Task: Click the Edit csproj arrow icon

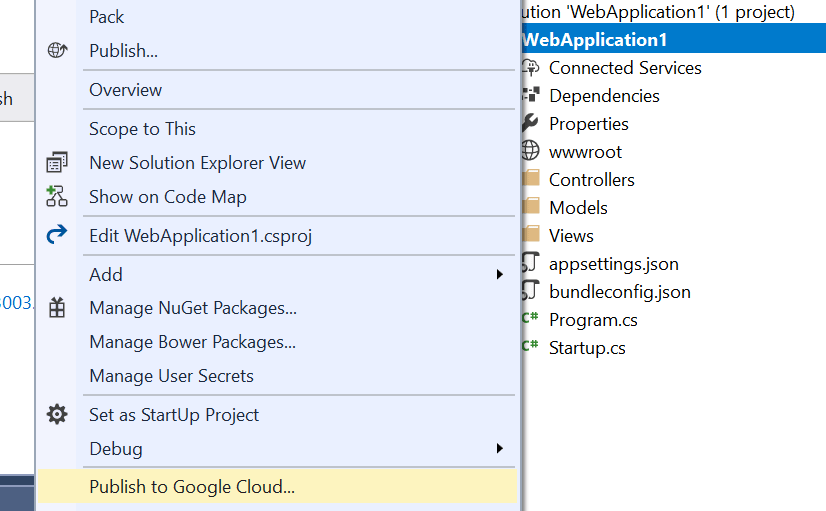Action: [57, 235]
